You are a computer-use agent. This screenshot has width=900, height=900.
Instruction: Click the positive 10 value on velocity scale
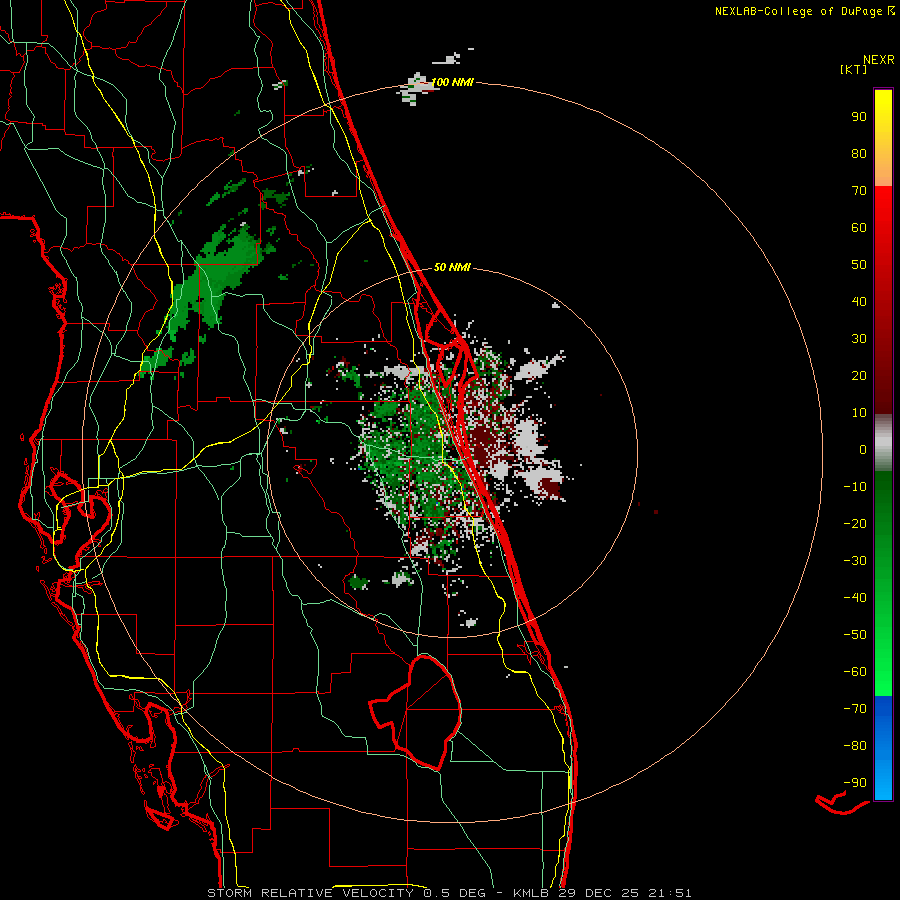click(x=859, y=413)
